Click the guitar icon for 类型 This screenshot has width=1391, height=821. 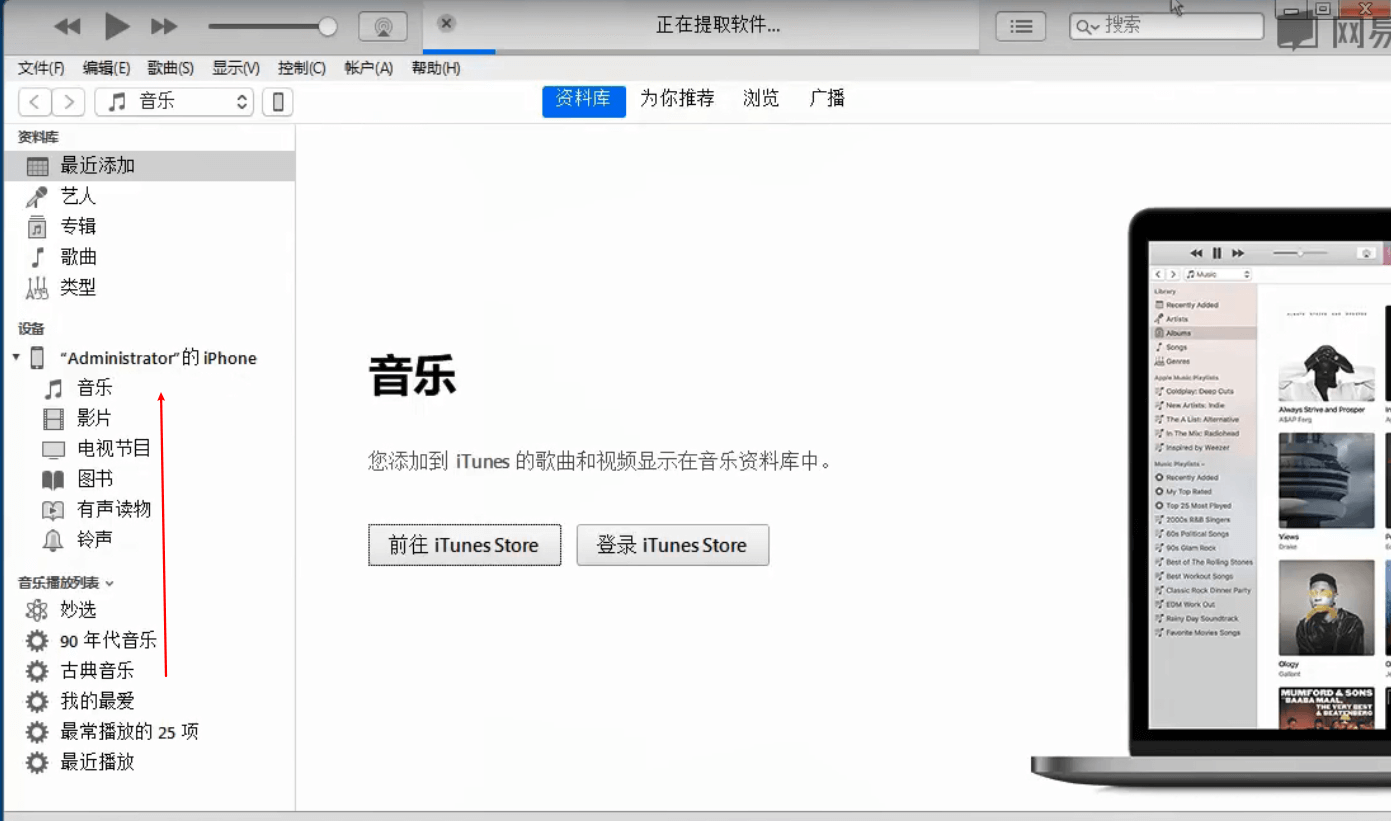point(37,288)
